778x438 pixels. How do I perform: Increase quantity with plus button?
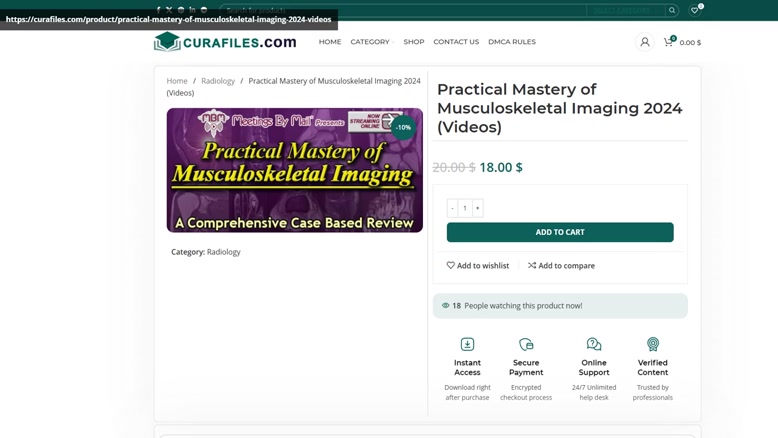tap(477, 208)
